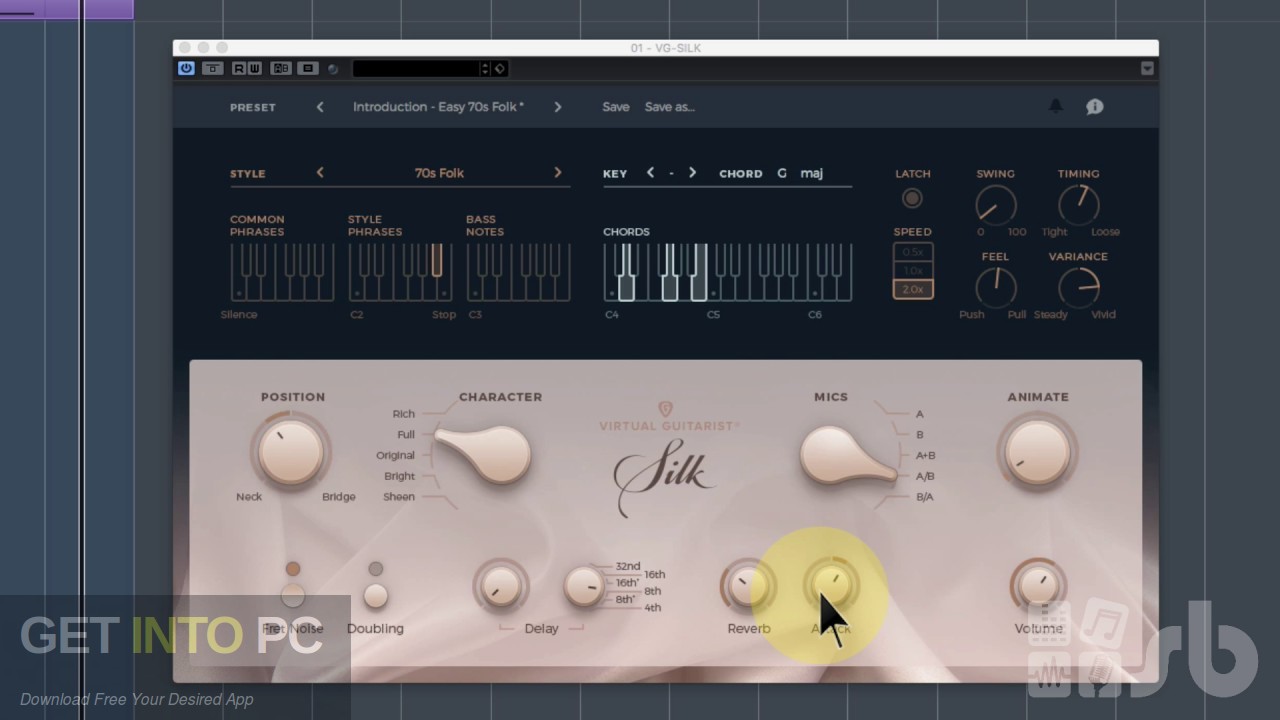This screenshot has width=1280, height=720.
Task: Click the Virtual Guitarist Silk logo
Action: [x=668, y=459]
